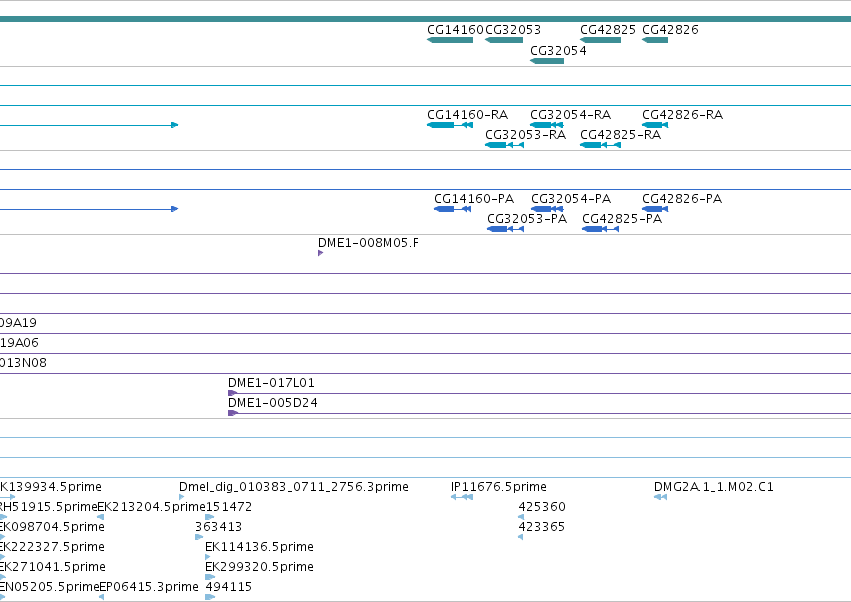This screenshot has width=851, height=602.
Task: Open the 425360 feature
Action: [x=521, y=517]
